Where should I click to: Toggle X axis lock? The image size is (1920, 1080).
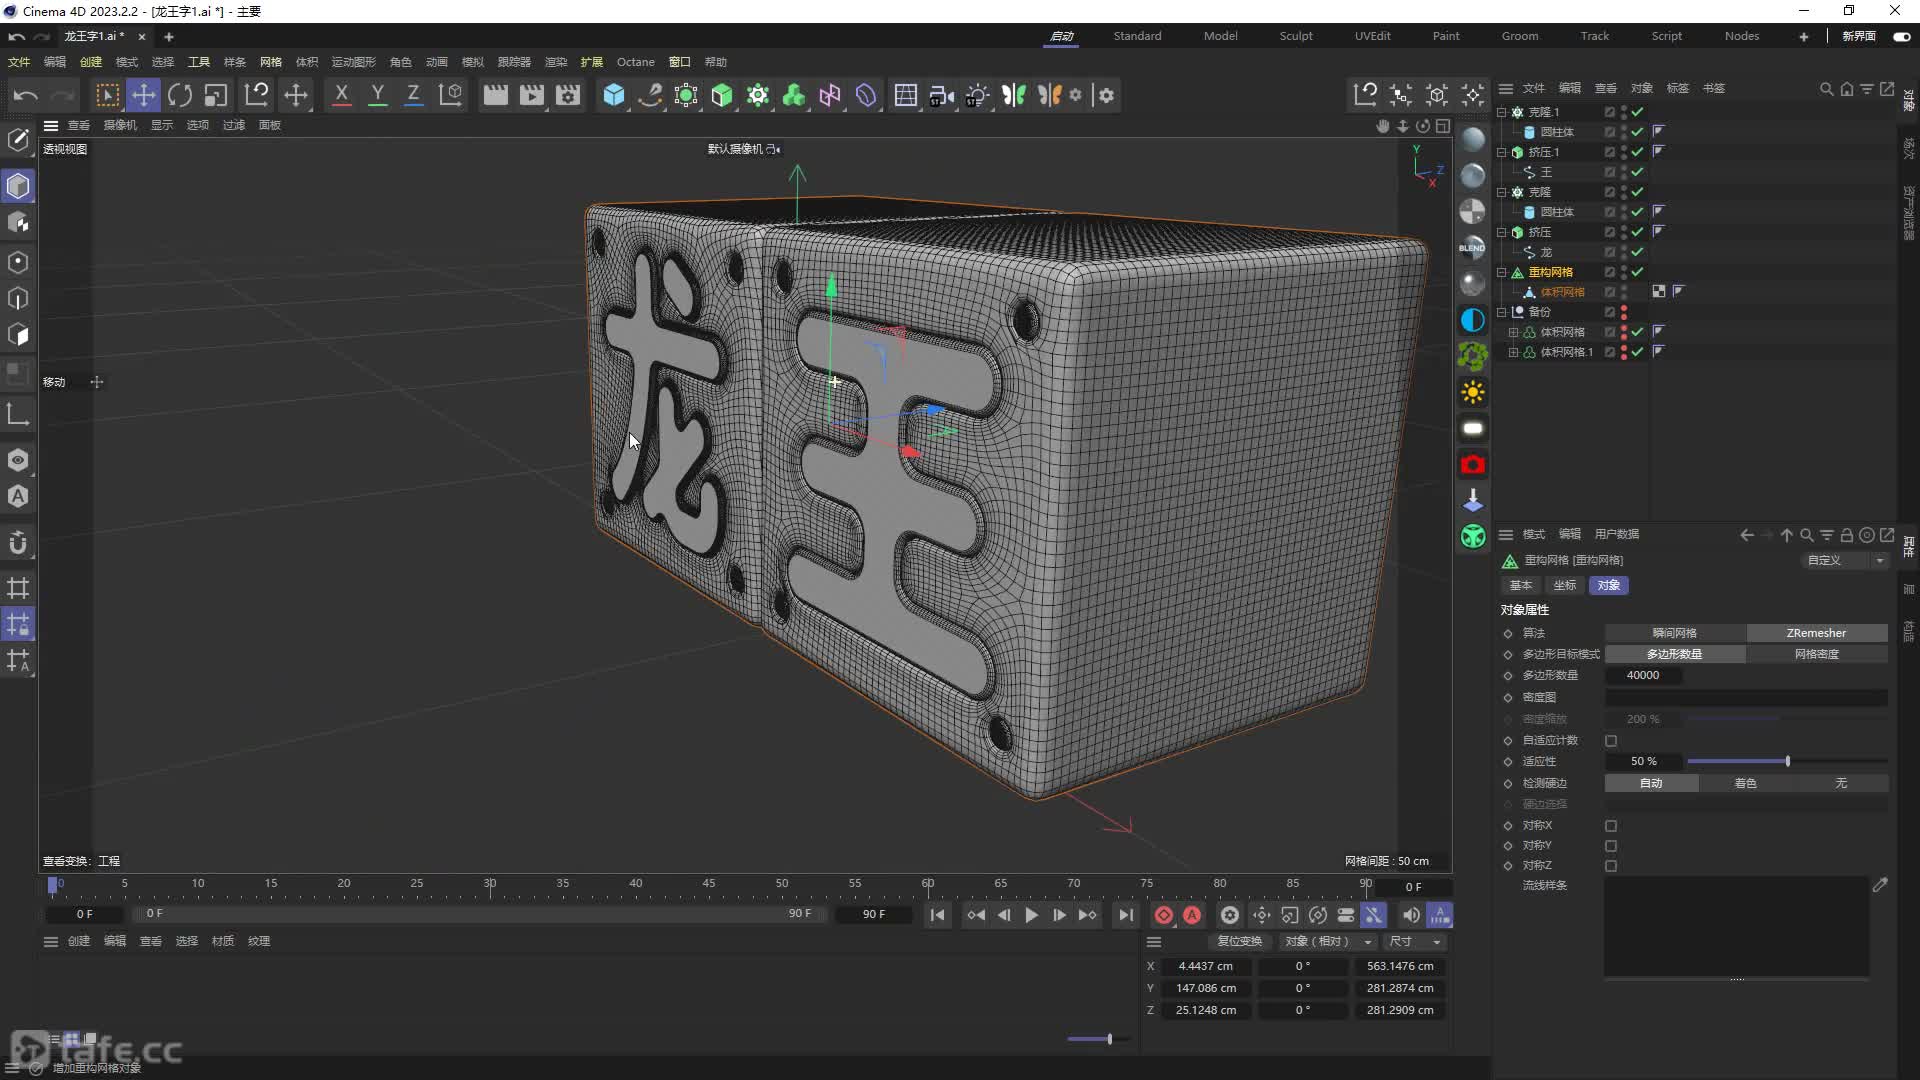(341, 95)
